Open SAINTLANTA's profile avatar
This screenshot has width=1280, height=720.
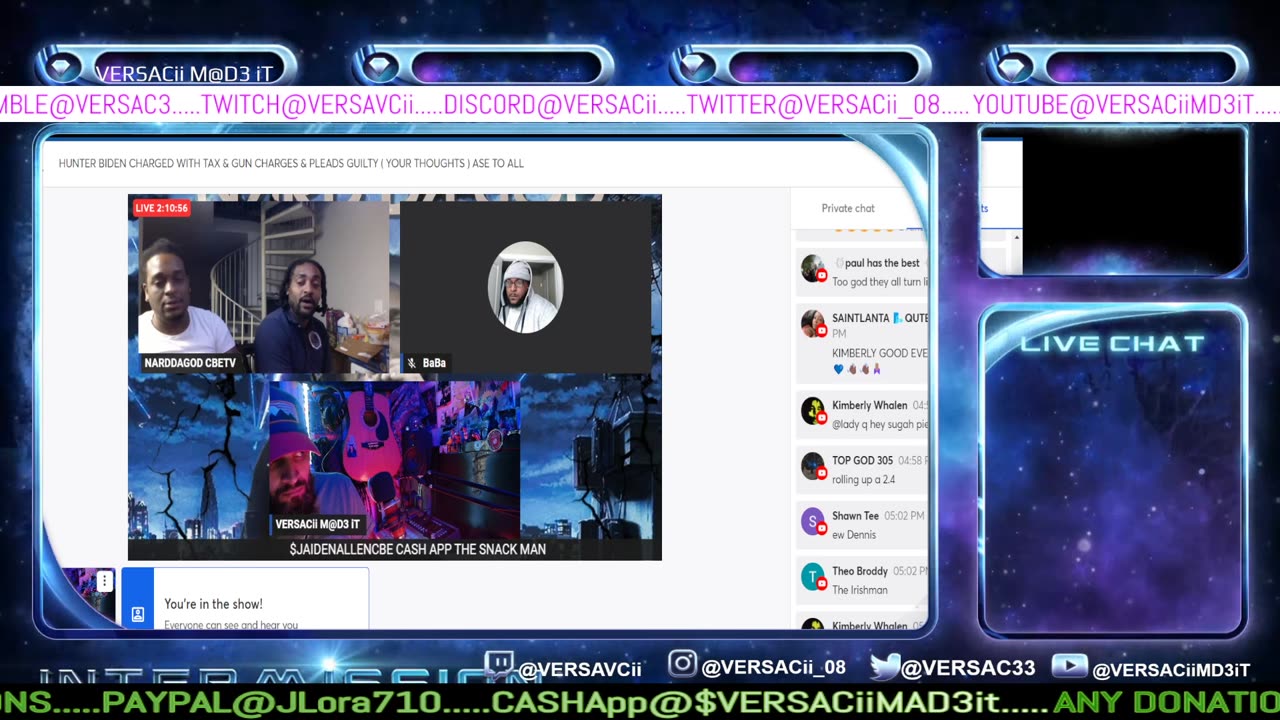pyautogui.click(x=813, y=323)
